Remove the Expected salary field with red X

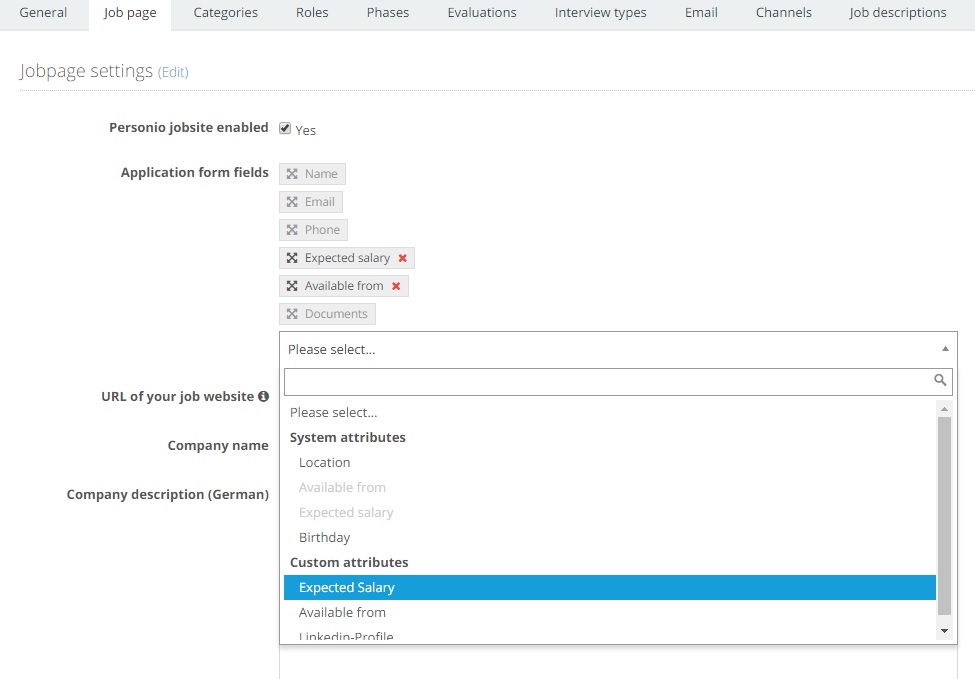[x=402, y=258]
